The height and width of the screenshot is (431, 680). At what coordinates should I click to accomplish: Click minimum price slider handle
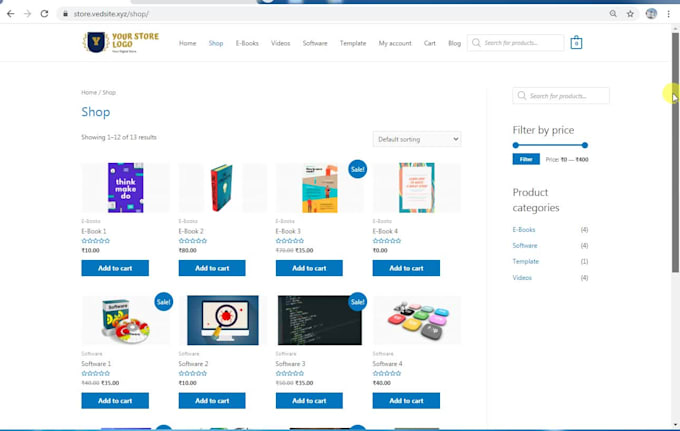coord(516,145)
